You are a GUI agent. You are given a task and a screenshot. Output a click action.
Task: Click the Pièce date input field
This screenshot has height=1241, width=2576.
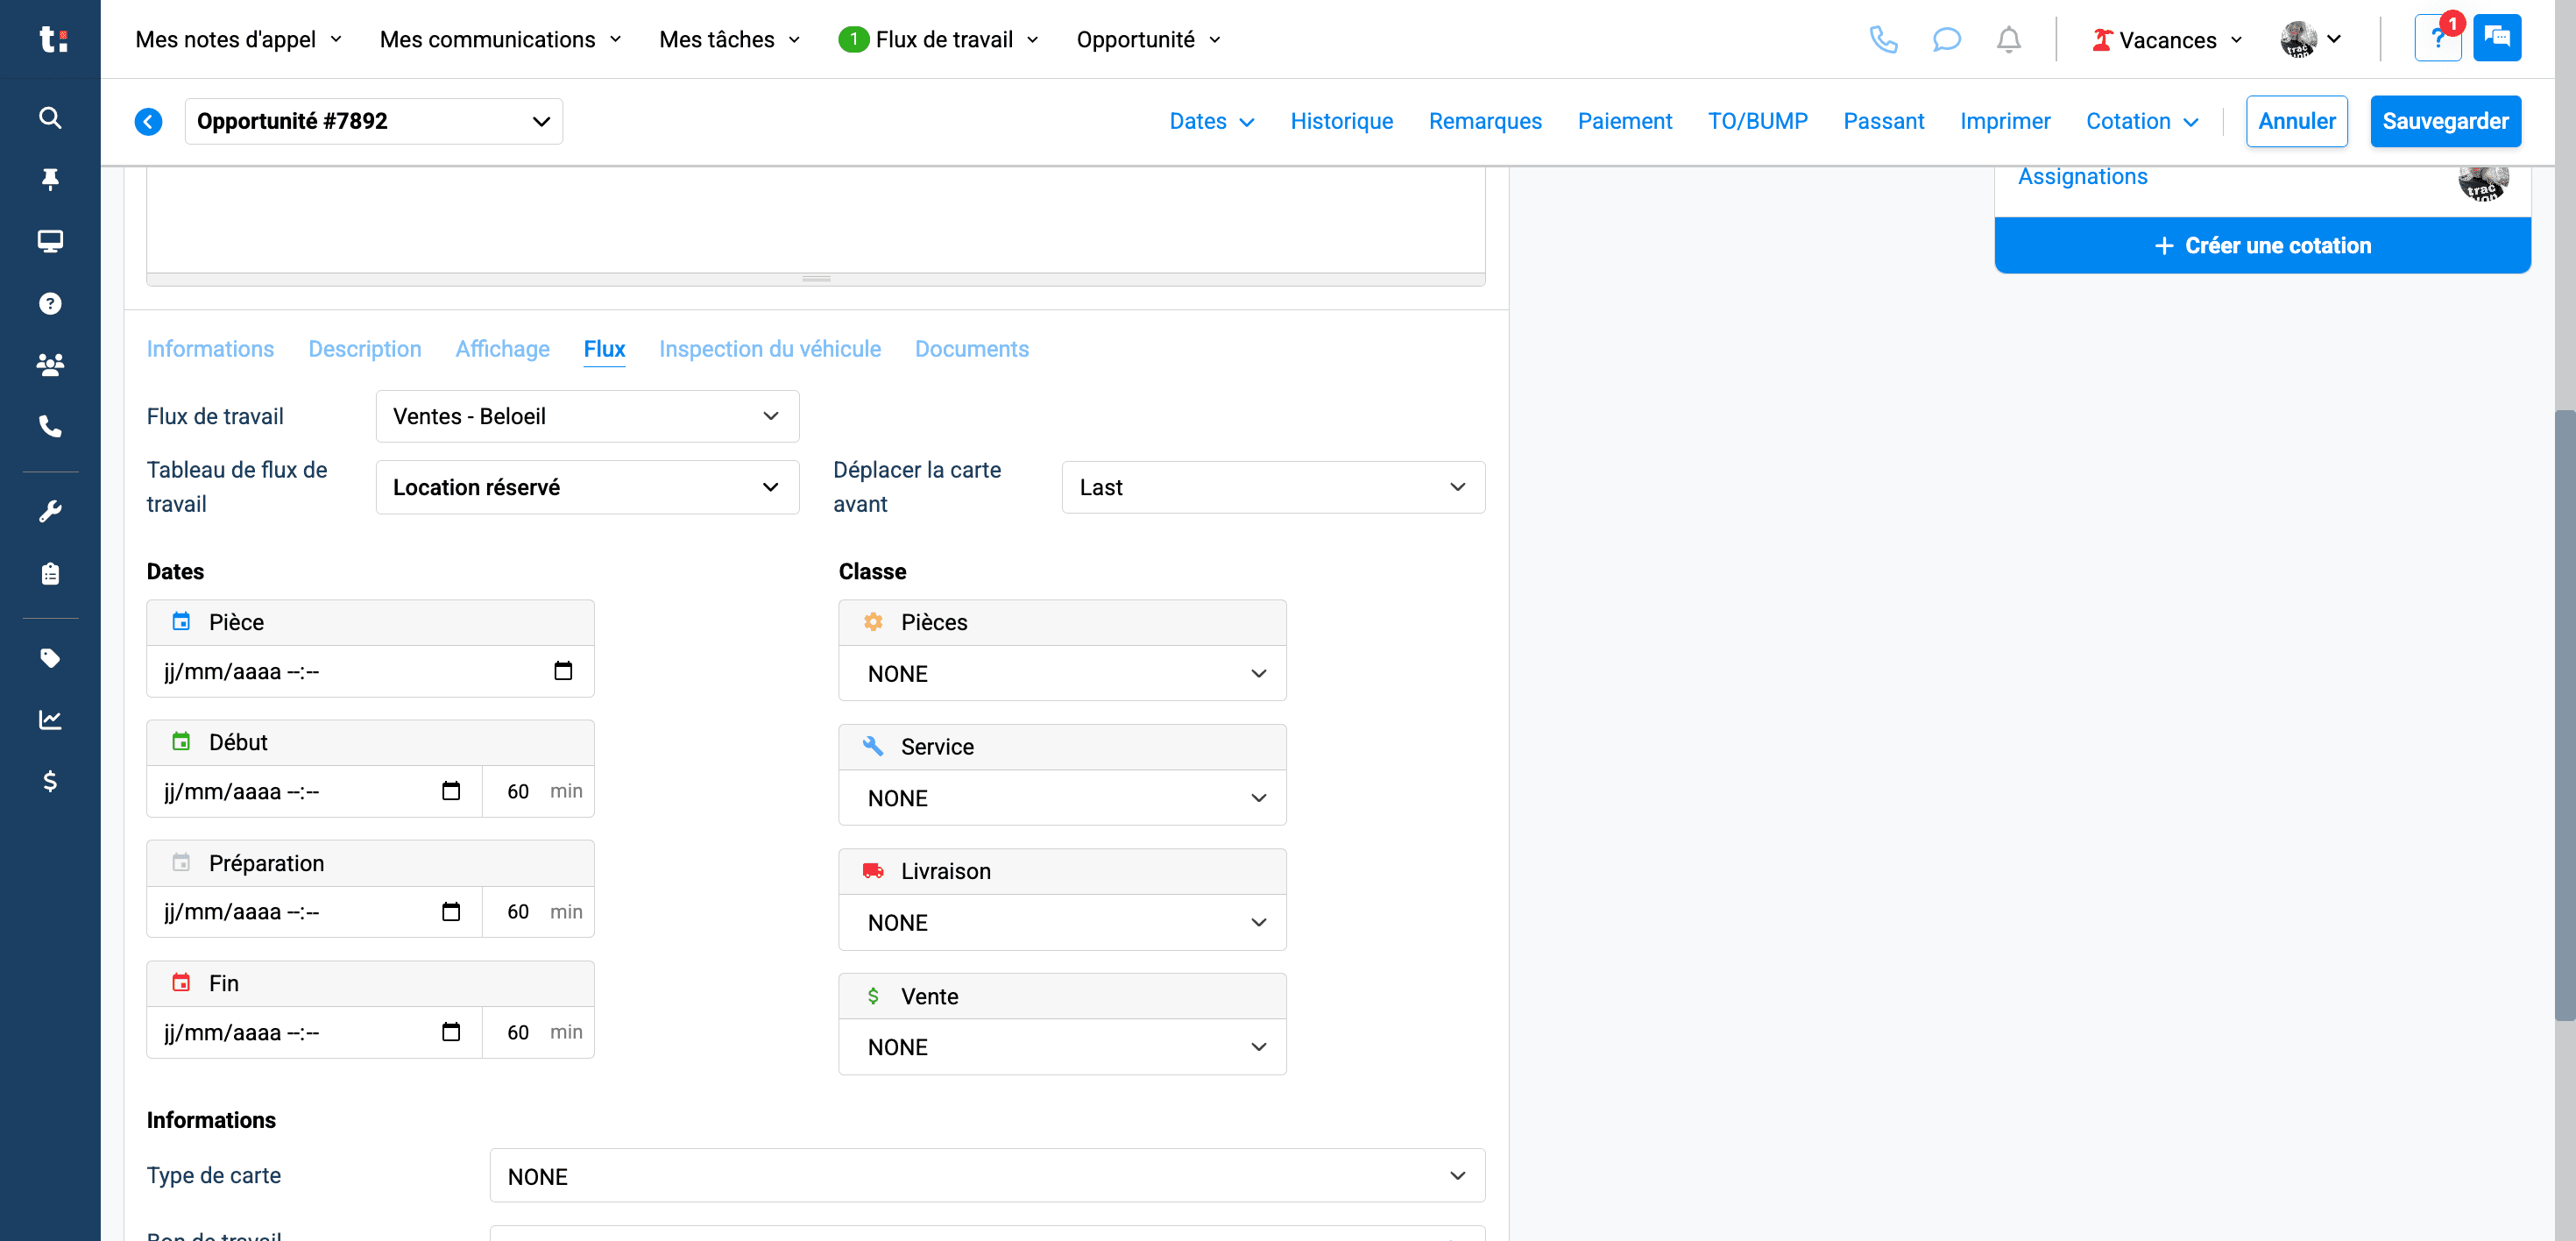pyautogui.click(x=370, y=671)
